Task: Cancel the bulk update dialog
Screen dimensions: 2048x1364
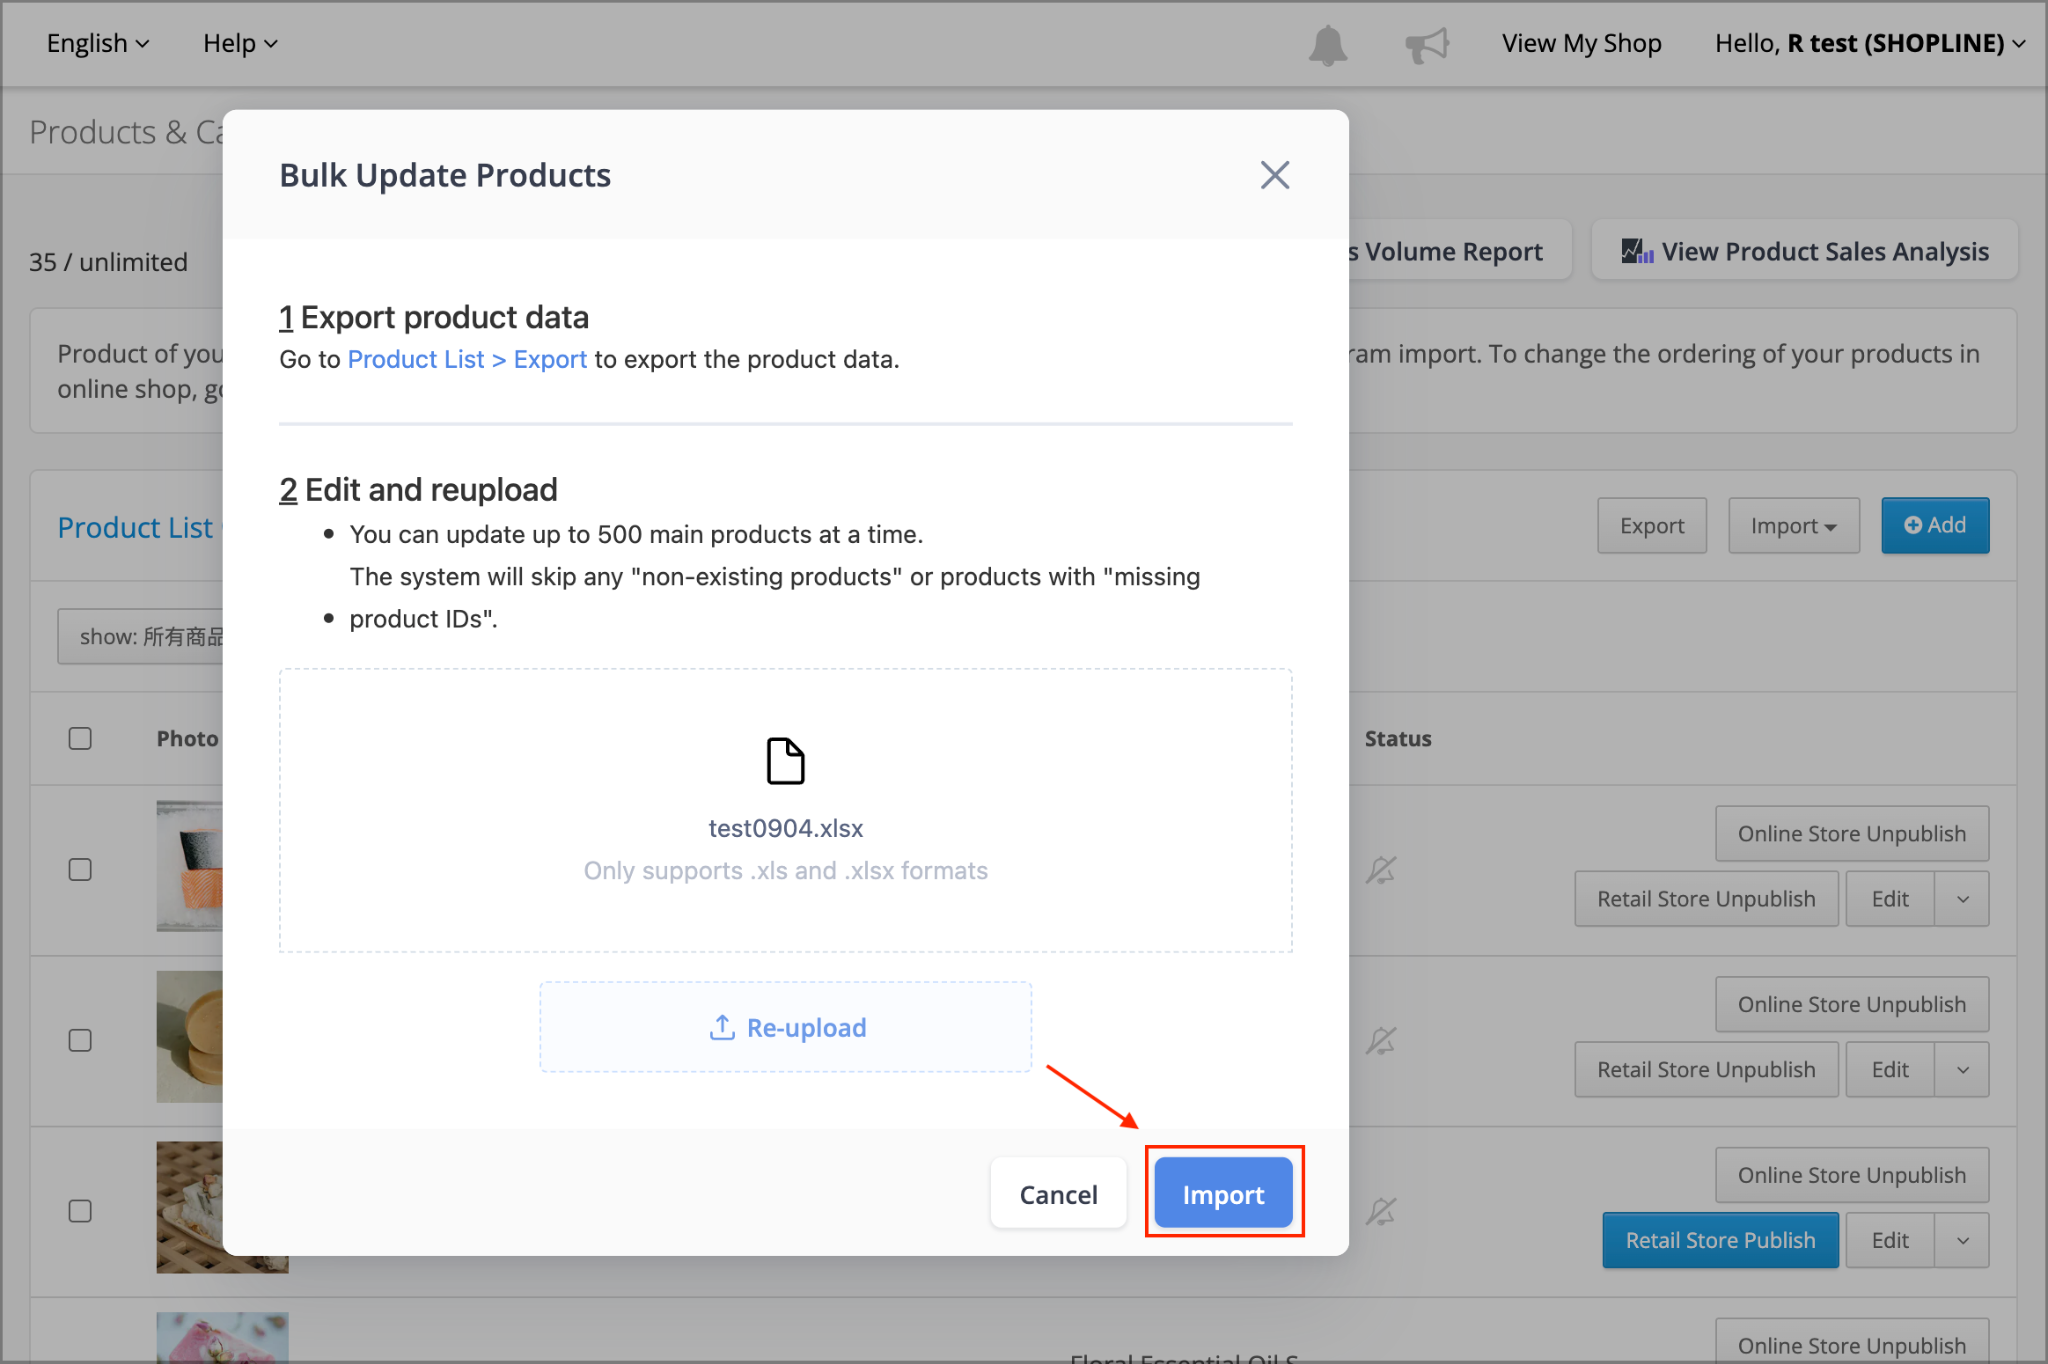Action: tap(1058, 1194)
